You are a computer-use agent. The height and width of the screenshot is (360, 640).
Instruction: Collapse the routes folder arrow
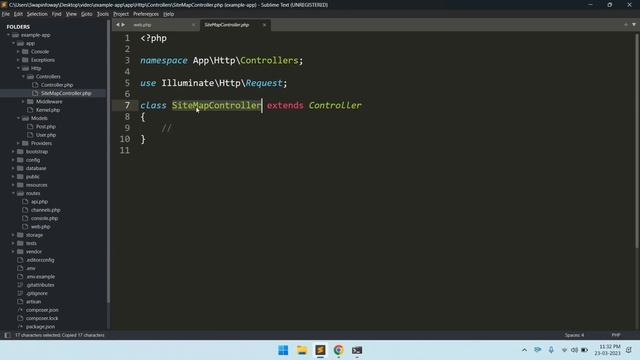[x=13, y=193]
